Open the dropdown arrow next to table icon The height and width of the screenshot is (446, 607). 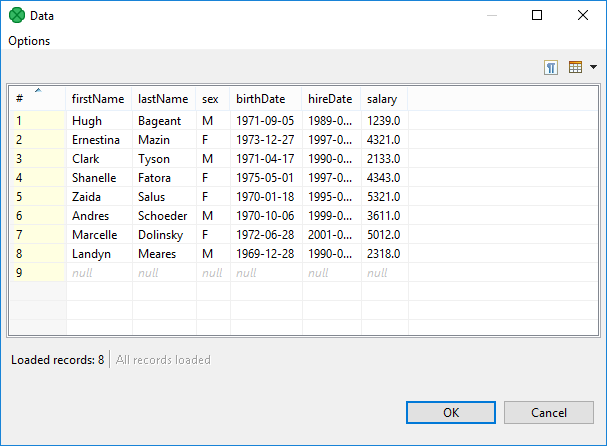[593, 67]
